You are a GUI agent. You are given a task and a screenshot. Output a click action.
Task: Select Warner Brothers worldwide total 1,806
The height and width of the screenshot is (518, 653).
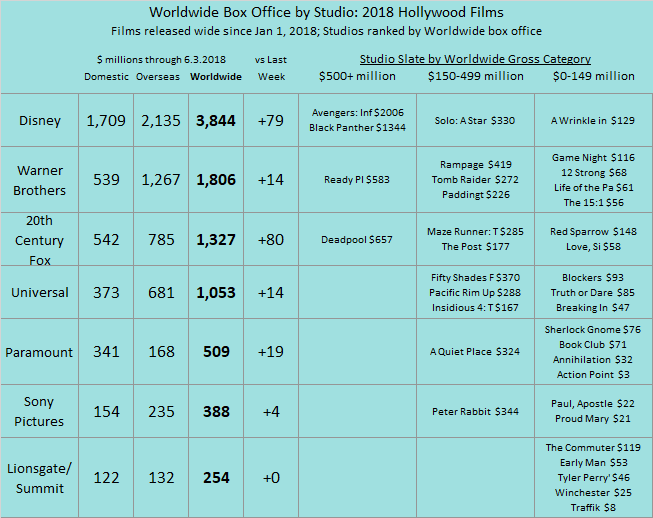pos(216,180)
